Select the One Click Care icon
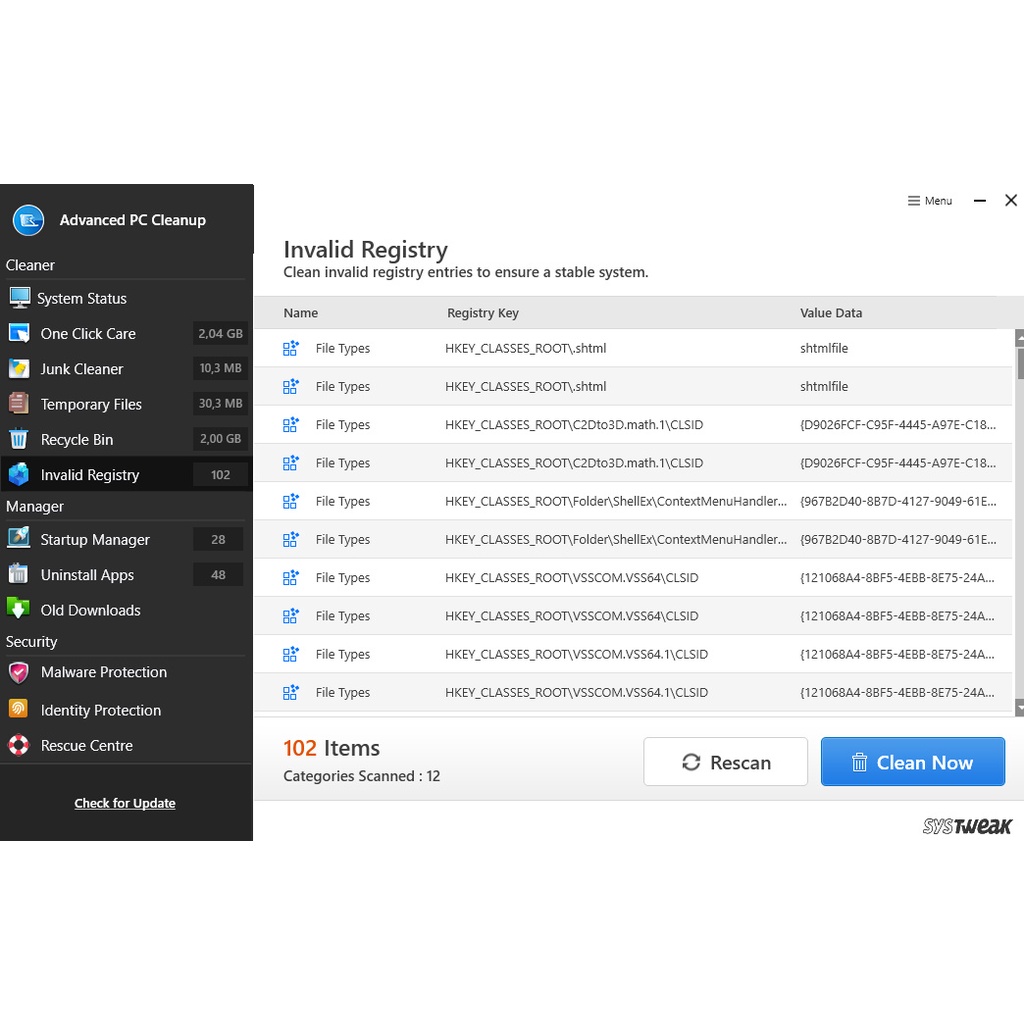 pyautogui.click(x=19, y=333)
